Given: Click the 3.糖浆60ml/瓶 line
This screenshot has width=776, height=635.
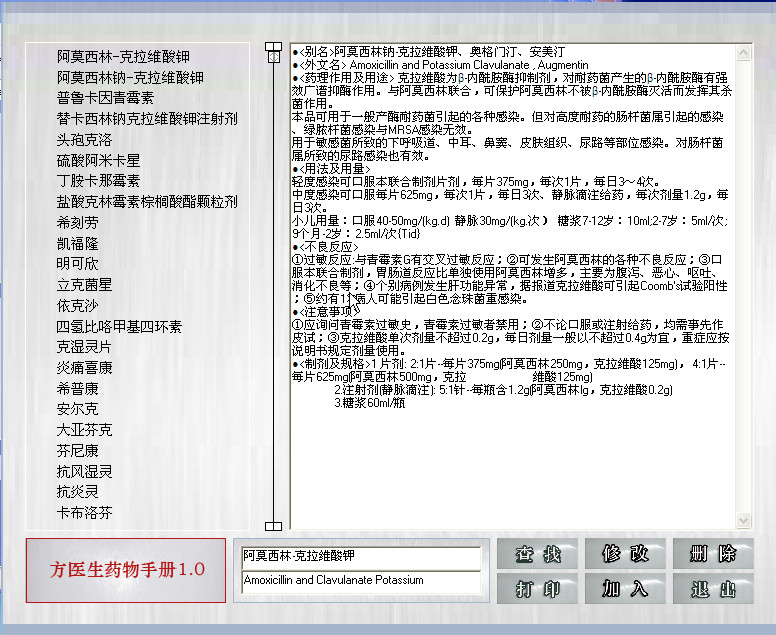Looking at the screenshot, I should point(370,403).
